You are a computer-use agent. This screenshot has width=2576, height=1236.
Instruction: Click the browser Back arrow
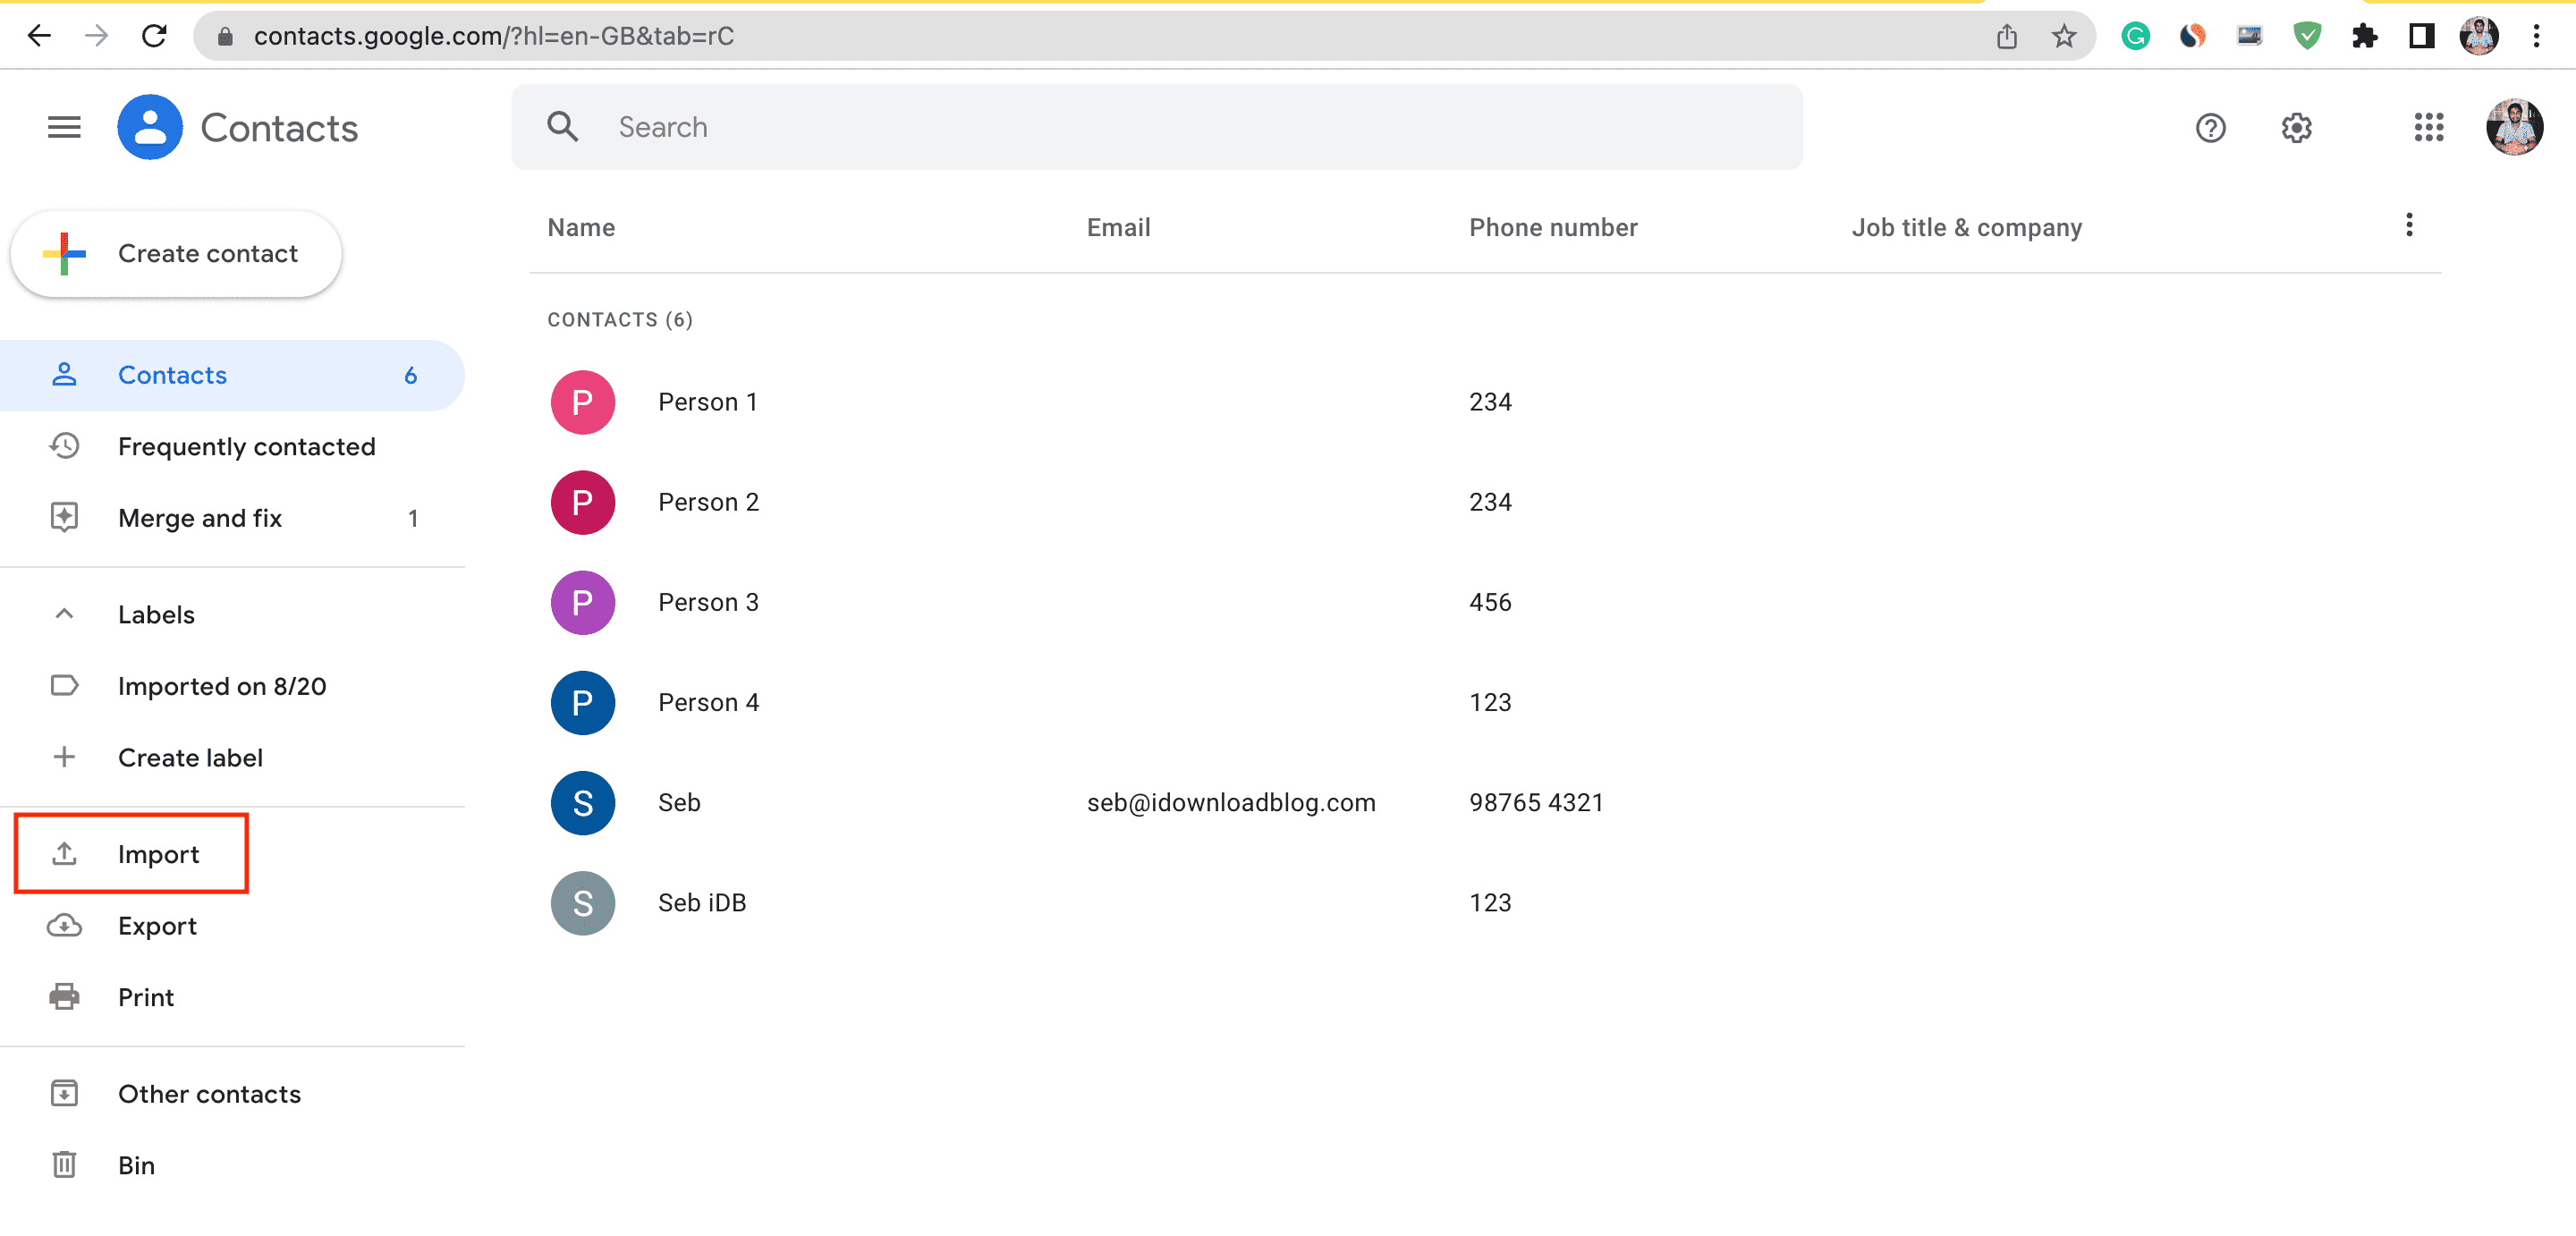coord(38,36)
